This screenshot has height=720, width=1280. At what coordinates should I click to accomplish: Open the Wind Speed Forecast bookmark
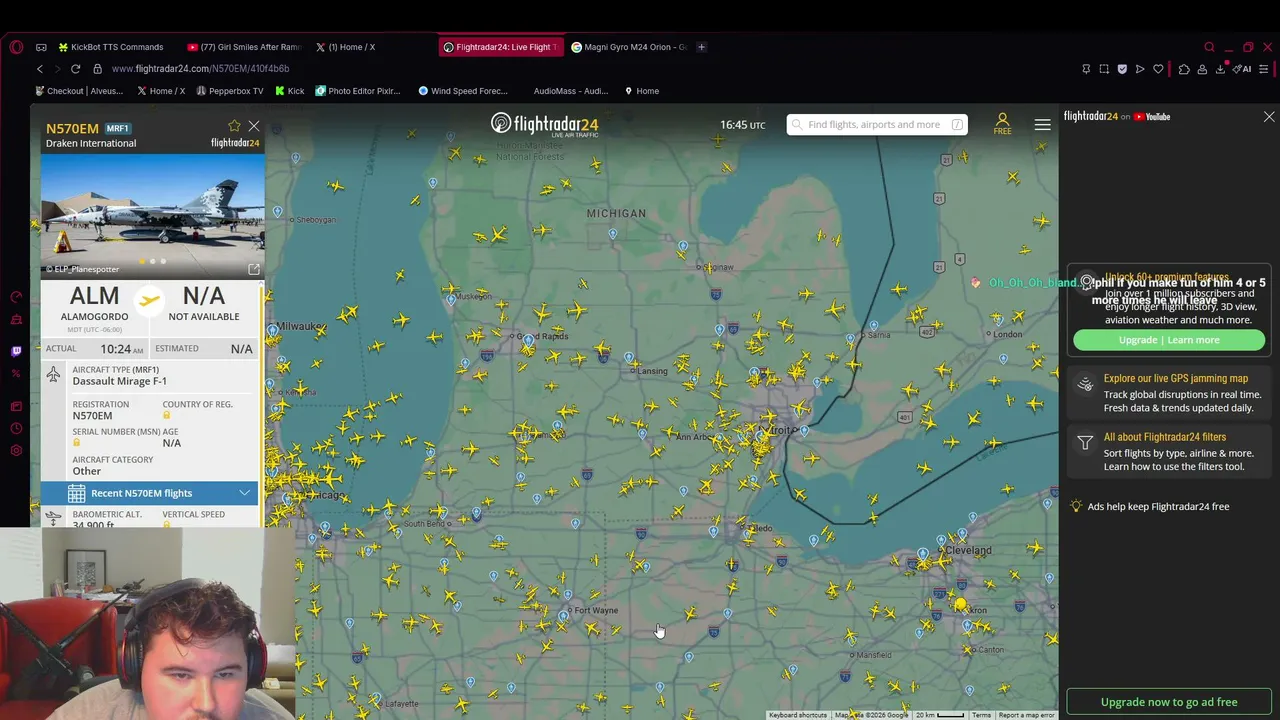[463, 91]
